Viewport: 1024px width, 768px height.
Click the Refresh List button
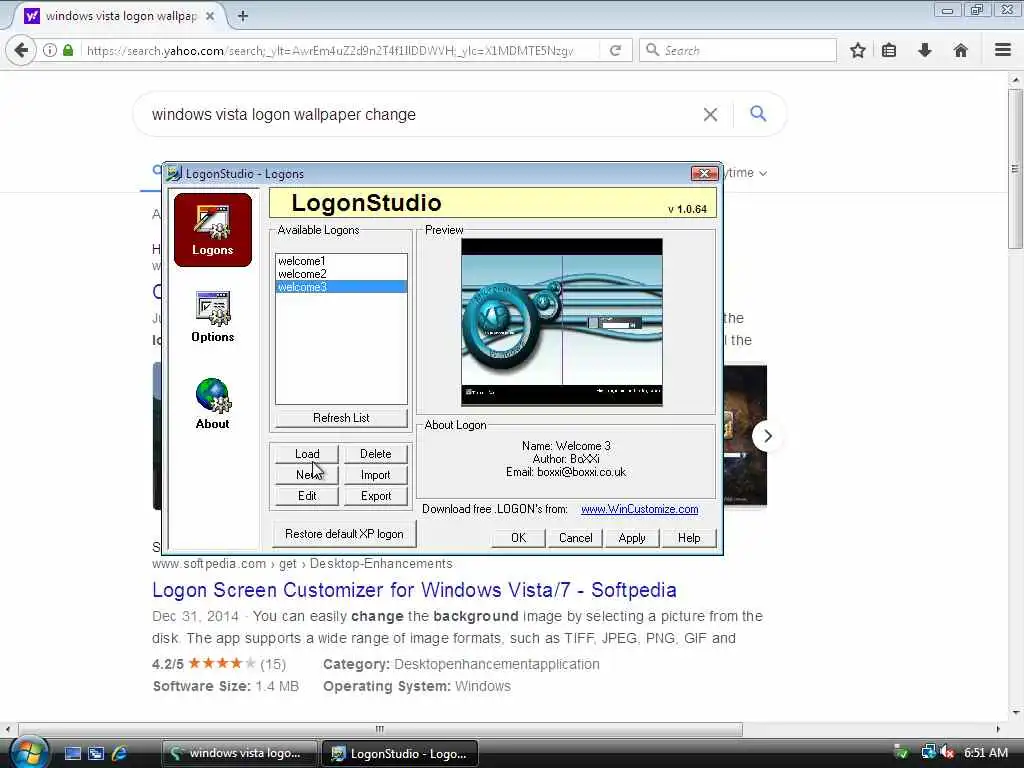click(x=342, y=418)
